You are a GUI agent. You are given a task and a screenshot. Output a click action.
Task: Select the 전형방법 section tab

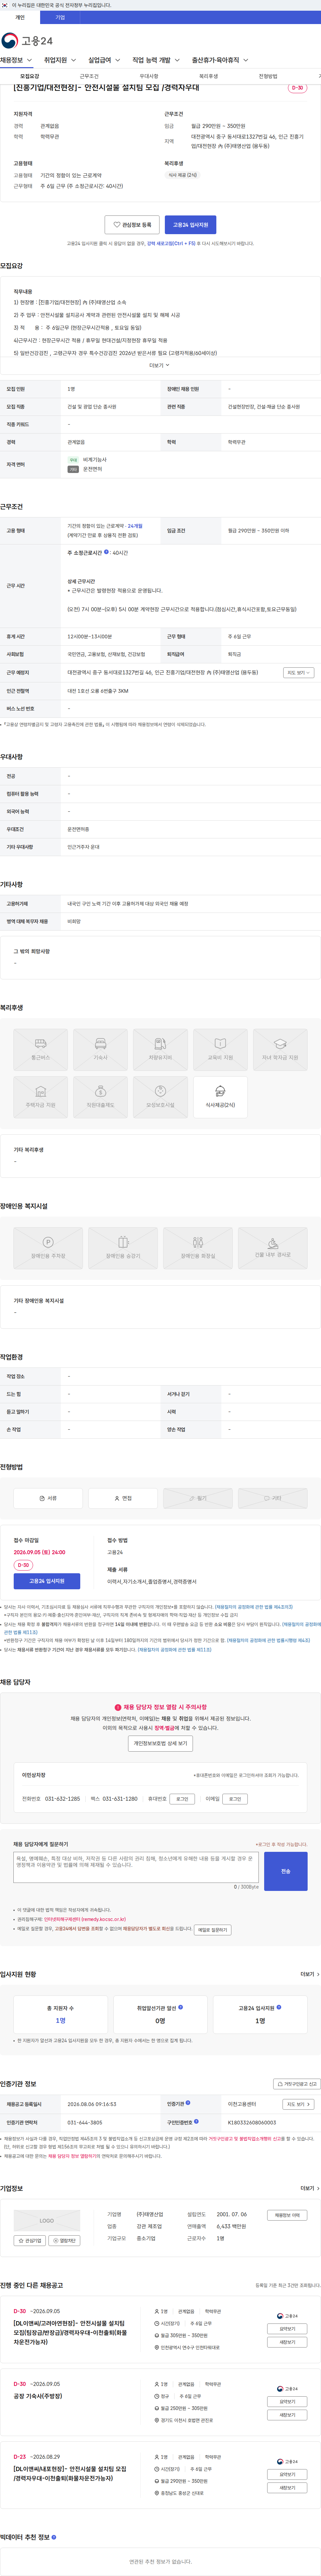pos(268,76)
